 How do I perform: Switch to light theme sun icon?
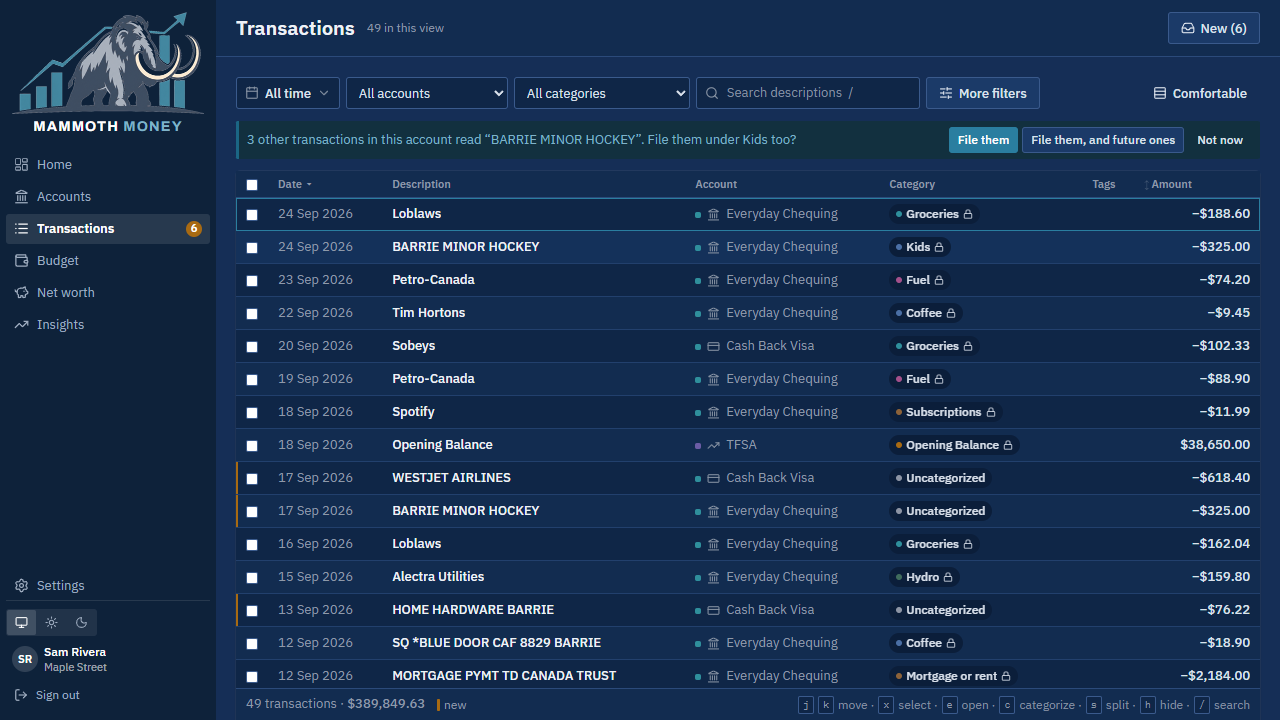(51, 622)
